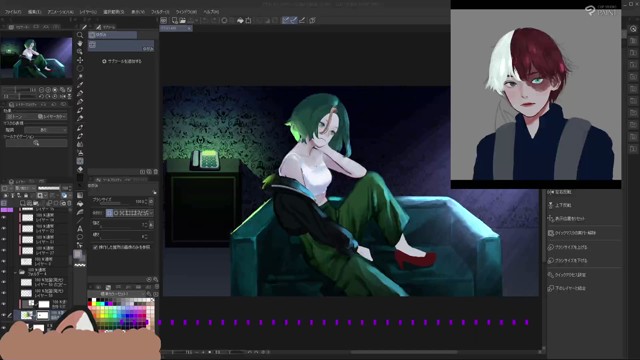
Task: Click the search icon beside color set name
Action: coord(149,294)
